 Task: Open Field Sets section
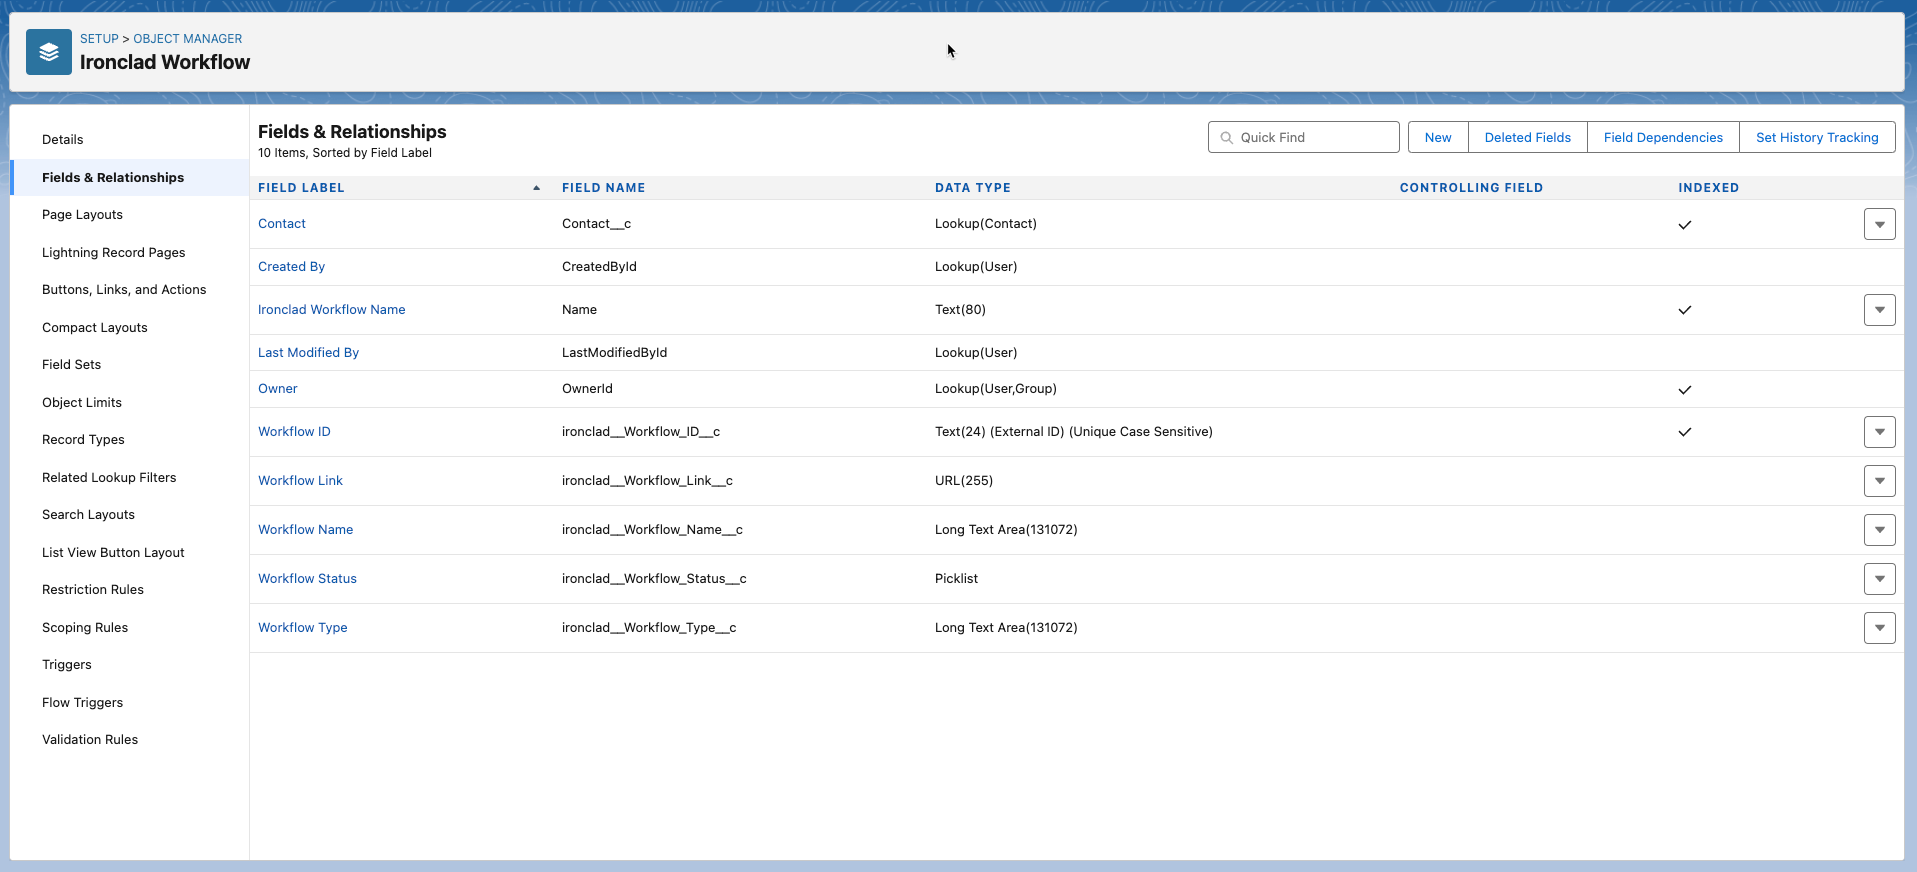coord(72,365)
